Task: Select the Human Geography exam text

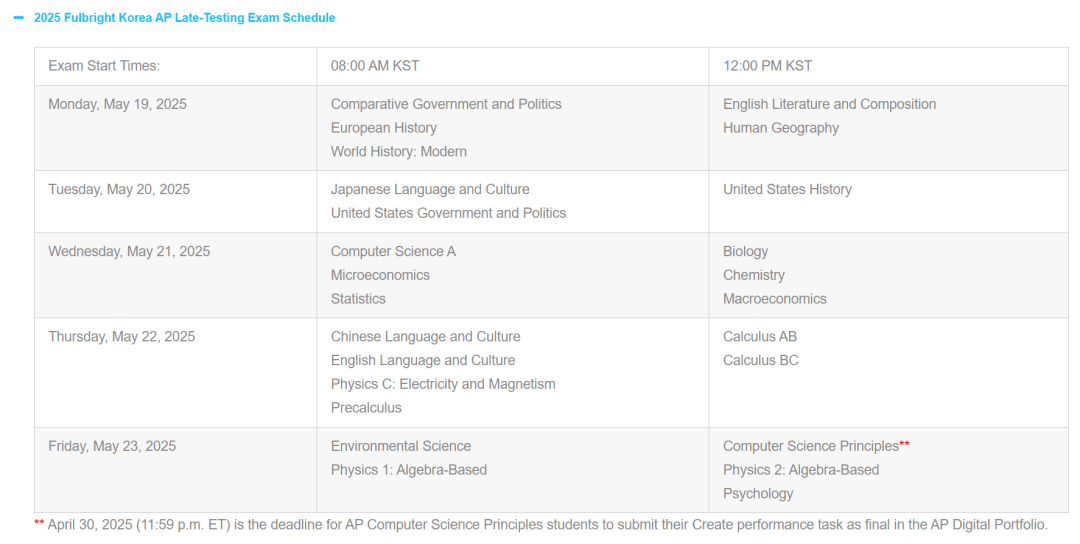Action: pos(780,128)
